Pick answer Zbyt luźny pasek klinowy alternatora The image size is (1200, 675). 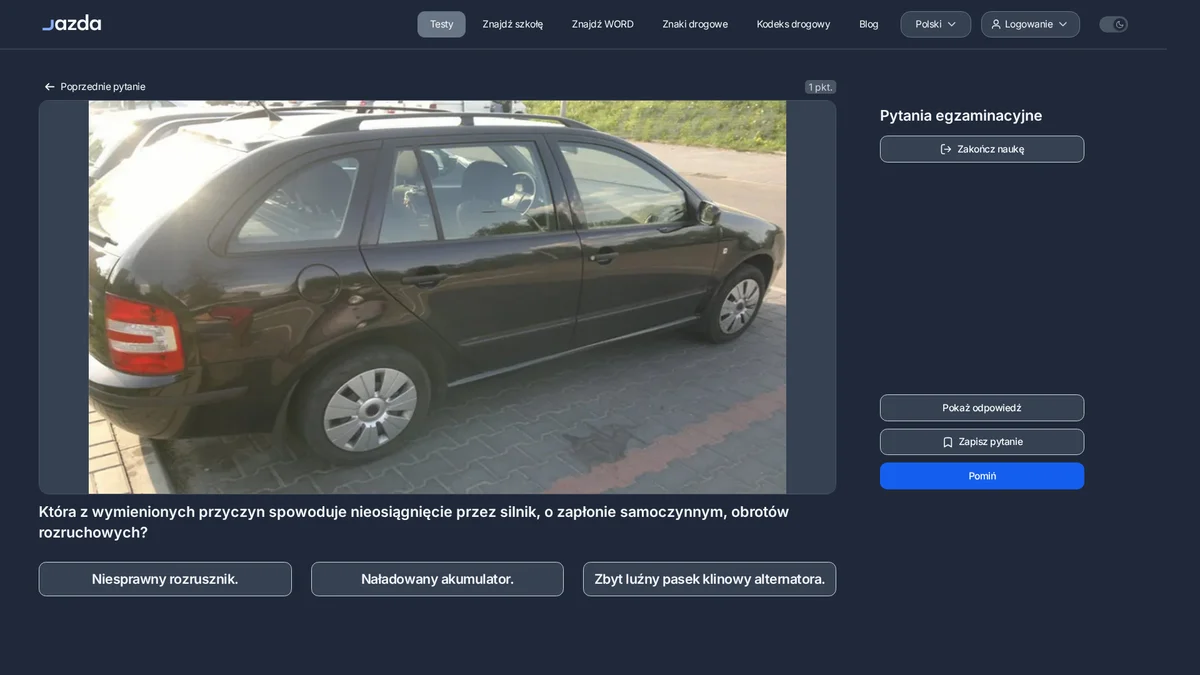[x=709, y=579]
